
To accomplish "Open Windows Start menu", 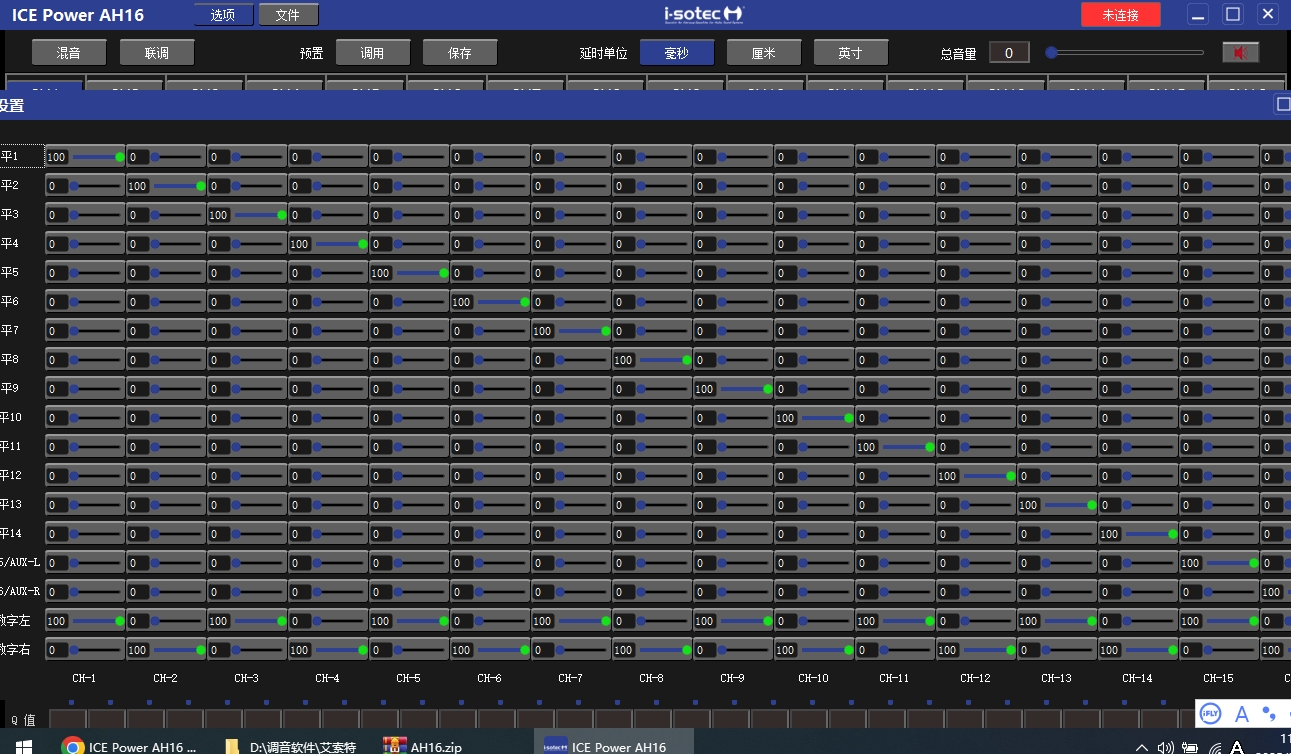I will pyautogui.click(x=23, y=745).
